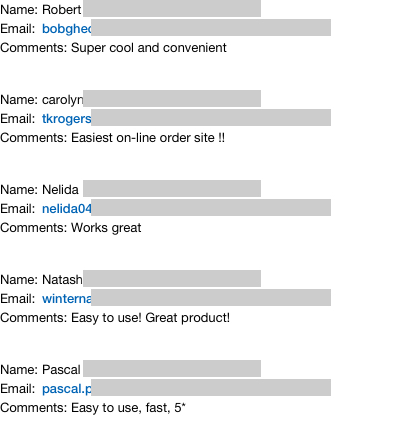Open the tkrogers email link
The image size is (400, 440).
click(67, 119)
